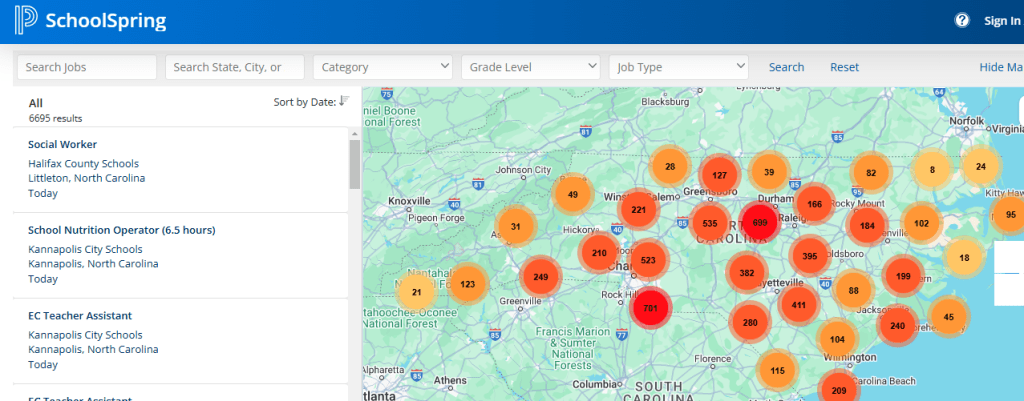Screen dimensions: 1024x401
Task: Reset the search filters
Action: click(844, 67)
